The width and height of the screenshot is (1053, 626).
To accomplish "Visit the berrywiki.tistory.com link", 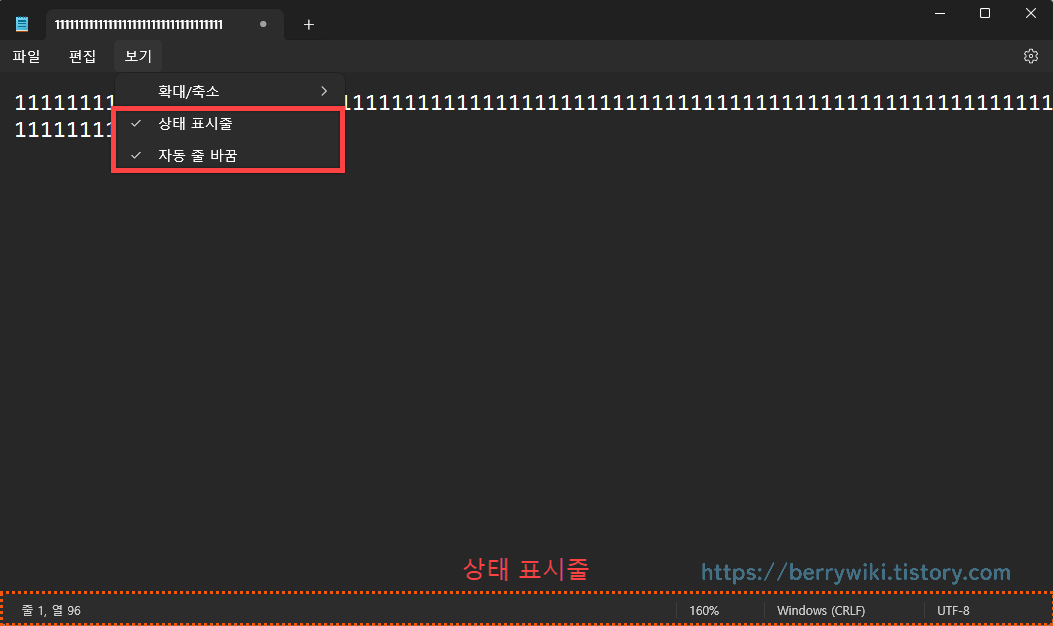I will click(856, 573).
